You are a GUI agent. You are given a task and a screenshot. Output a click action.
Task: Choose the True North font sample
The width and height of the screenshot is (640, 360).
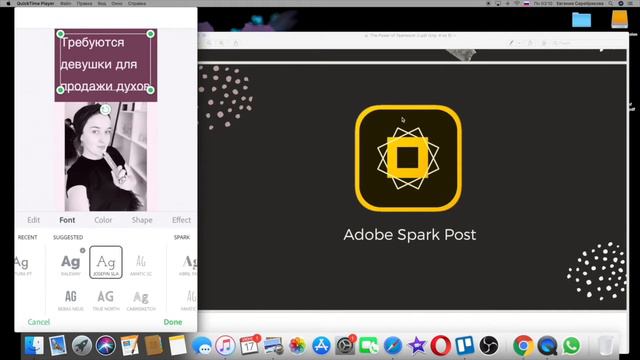tap(106, 299)
